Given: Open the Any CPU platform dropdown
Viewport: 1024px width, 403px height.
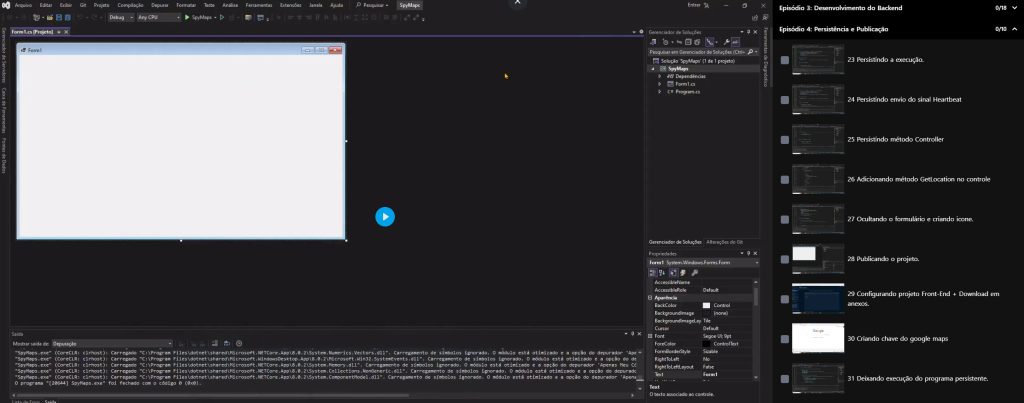Looking at the screenshot, I should [159, 18].
